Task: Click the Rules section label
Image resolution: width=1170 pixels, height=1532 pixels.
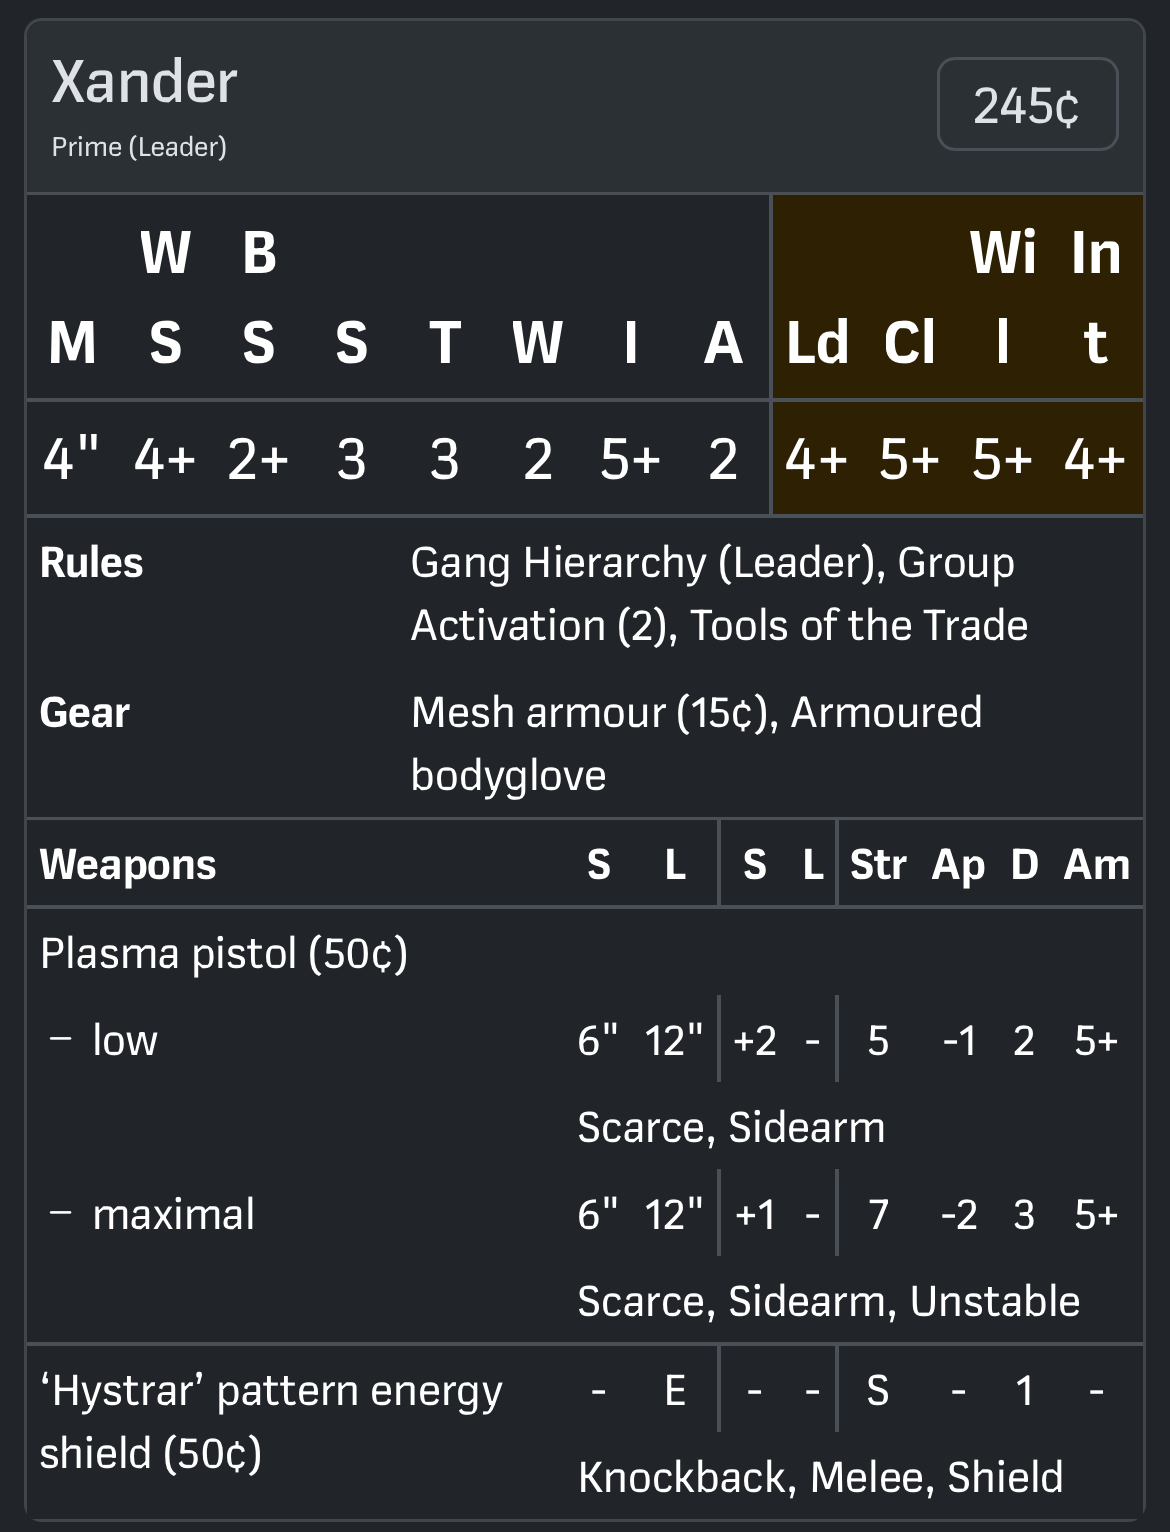Action: pyautogui.click(x=92, y=563)
